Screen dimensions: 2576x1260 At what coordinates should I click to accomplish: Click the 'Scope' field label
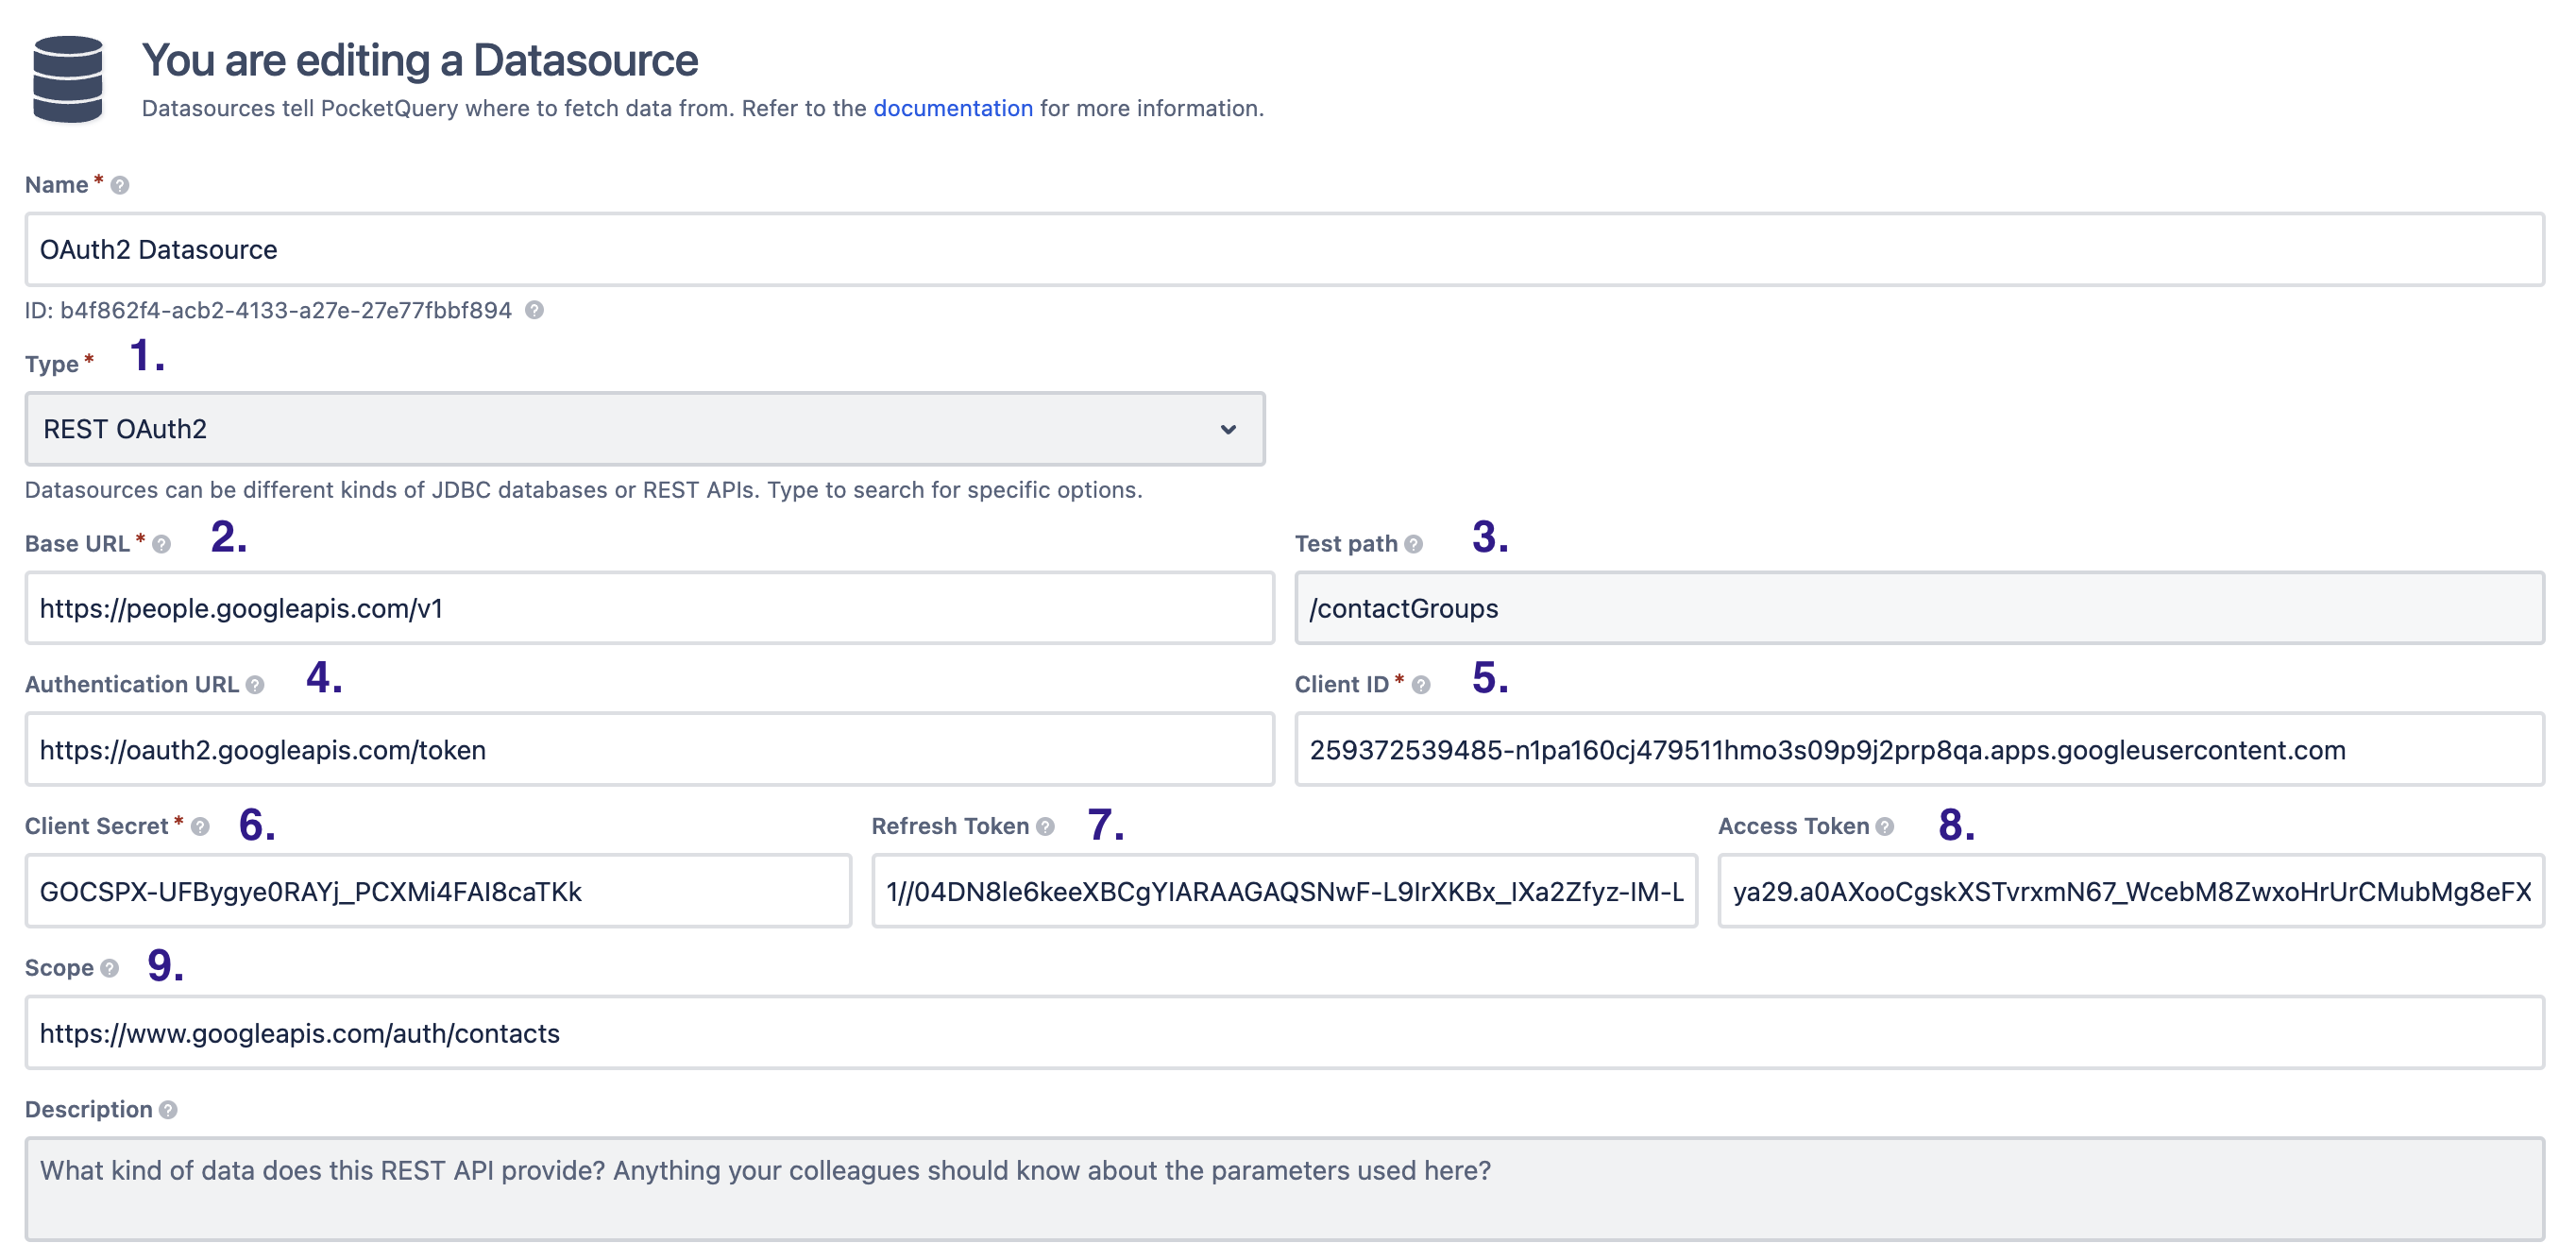(x=59, y=968)
